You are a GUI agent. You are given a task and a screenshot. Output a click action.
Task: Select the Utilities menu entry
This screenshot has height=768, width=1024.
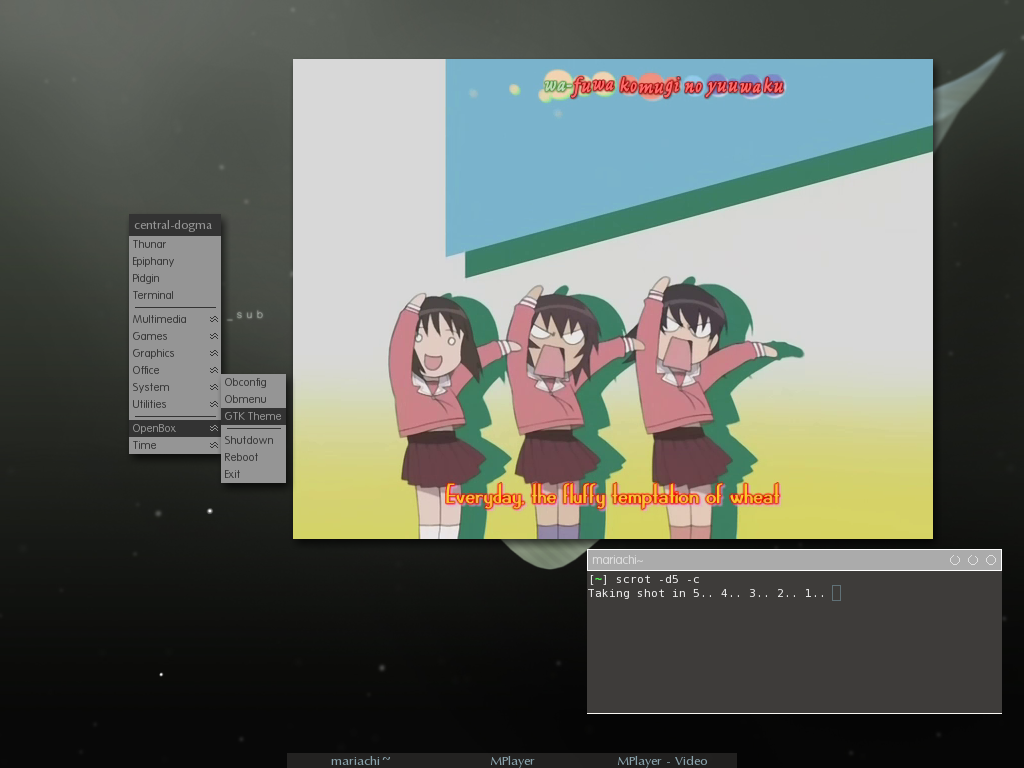point(174,404)
